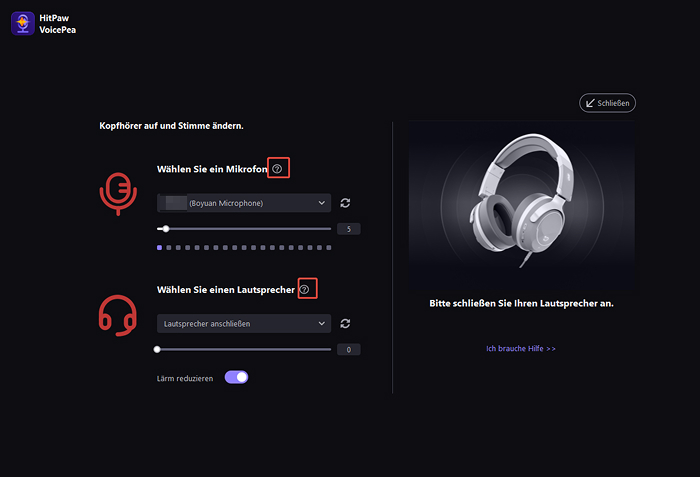
Task: Click the HitPaw VoicePea app logo
Action: point(23,23)
